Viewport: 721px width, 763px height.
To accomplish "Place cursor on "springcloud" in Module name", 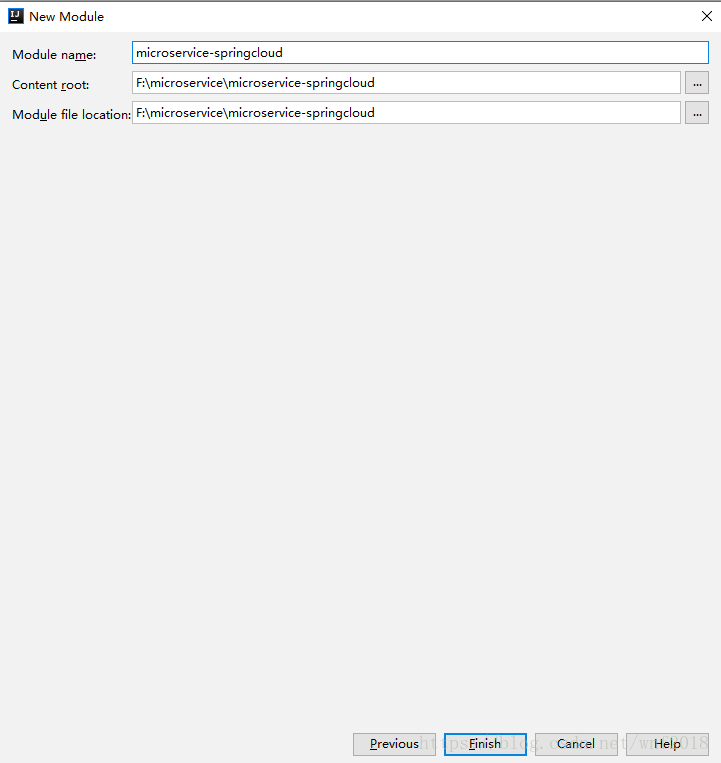I will (x=248, y=53).
